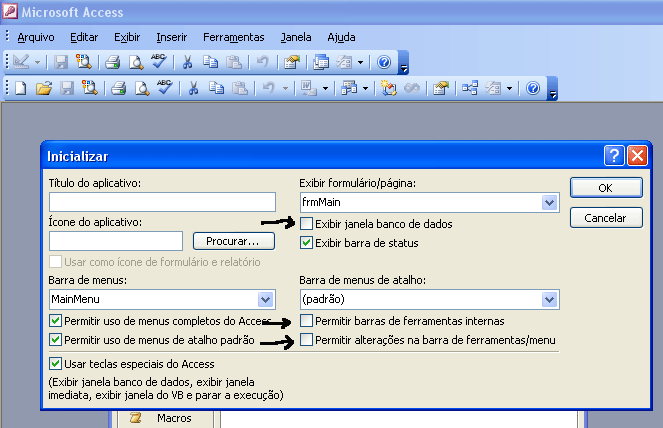Open Properties icon in upper toolbar

pos(291,62)
